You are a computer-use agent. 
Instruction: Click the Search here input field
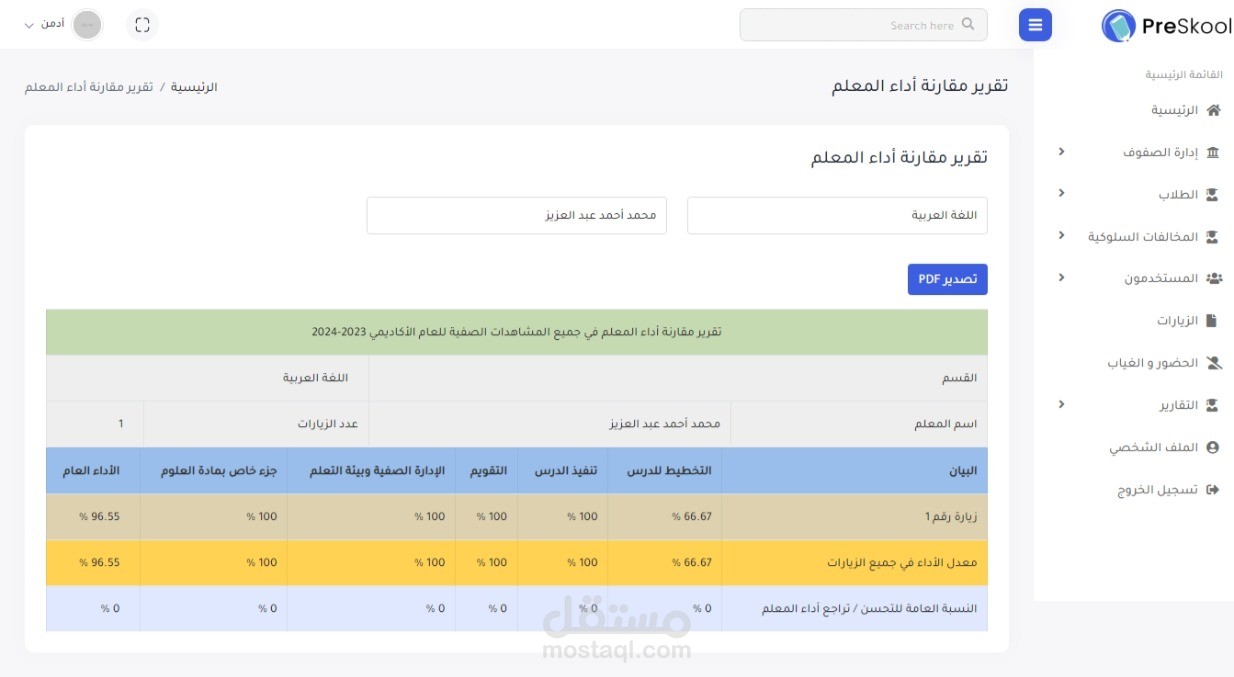tap(863, 25)
